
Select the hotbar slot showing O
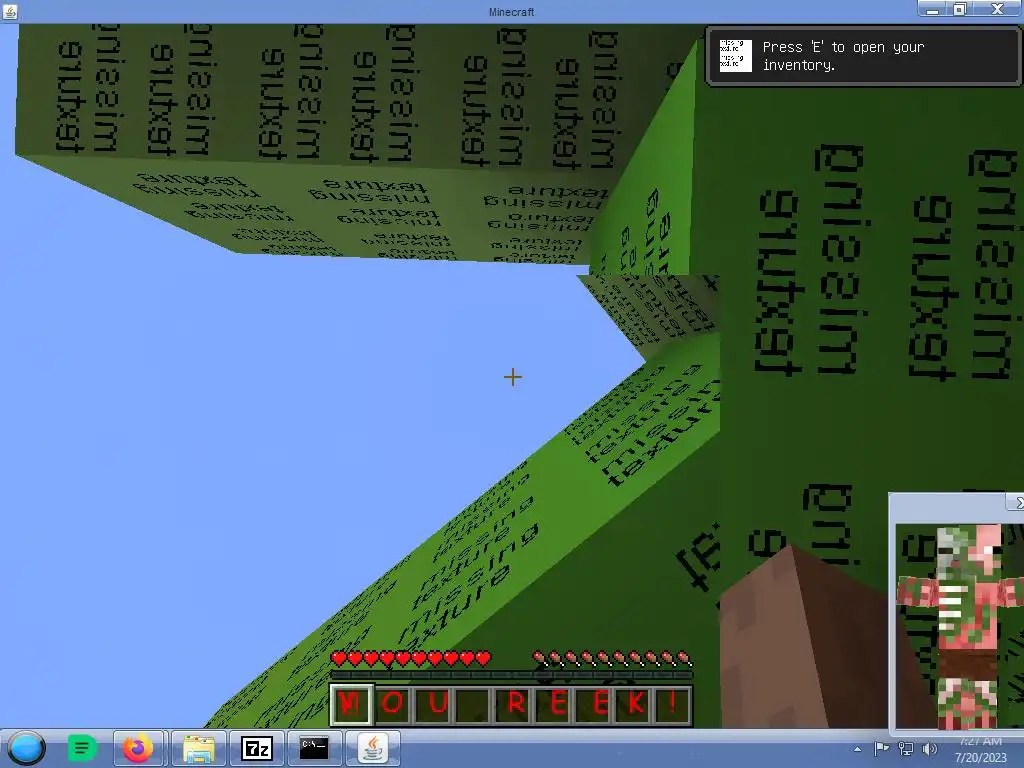(392, 704)
